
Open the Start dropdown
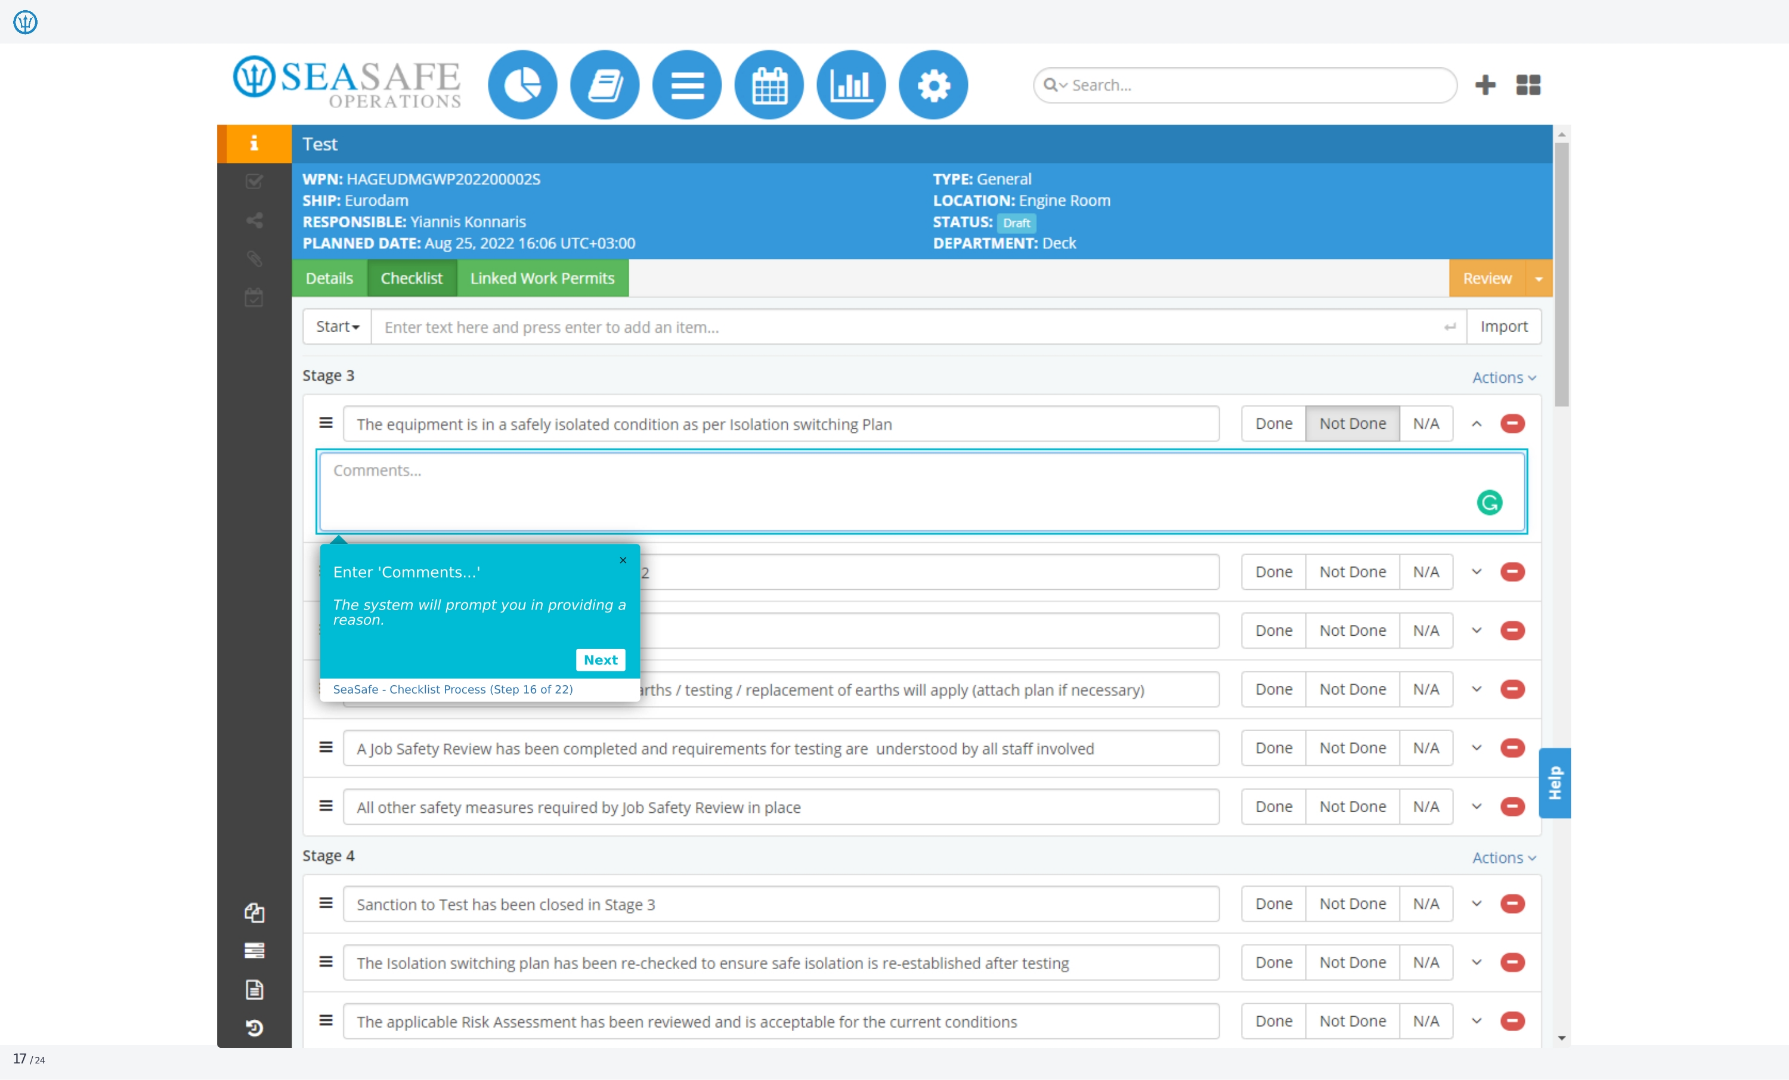coord(337,327)
